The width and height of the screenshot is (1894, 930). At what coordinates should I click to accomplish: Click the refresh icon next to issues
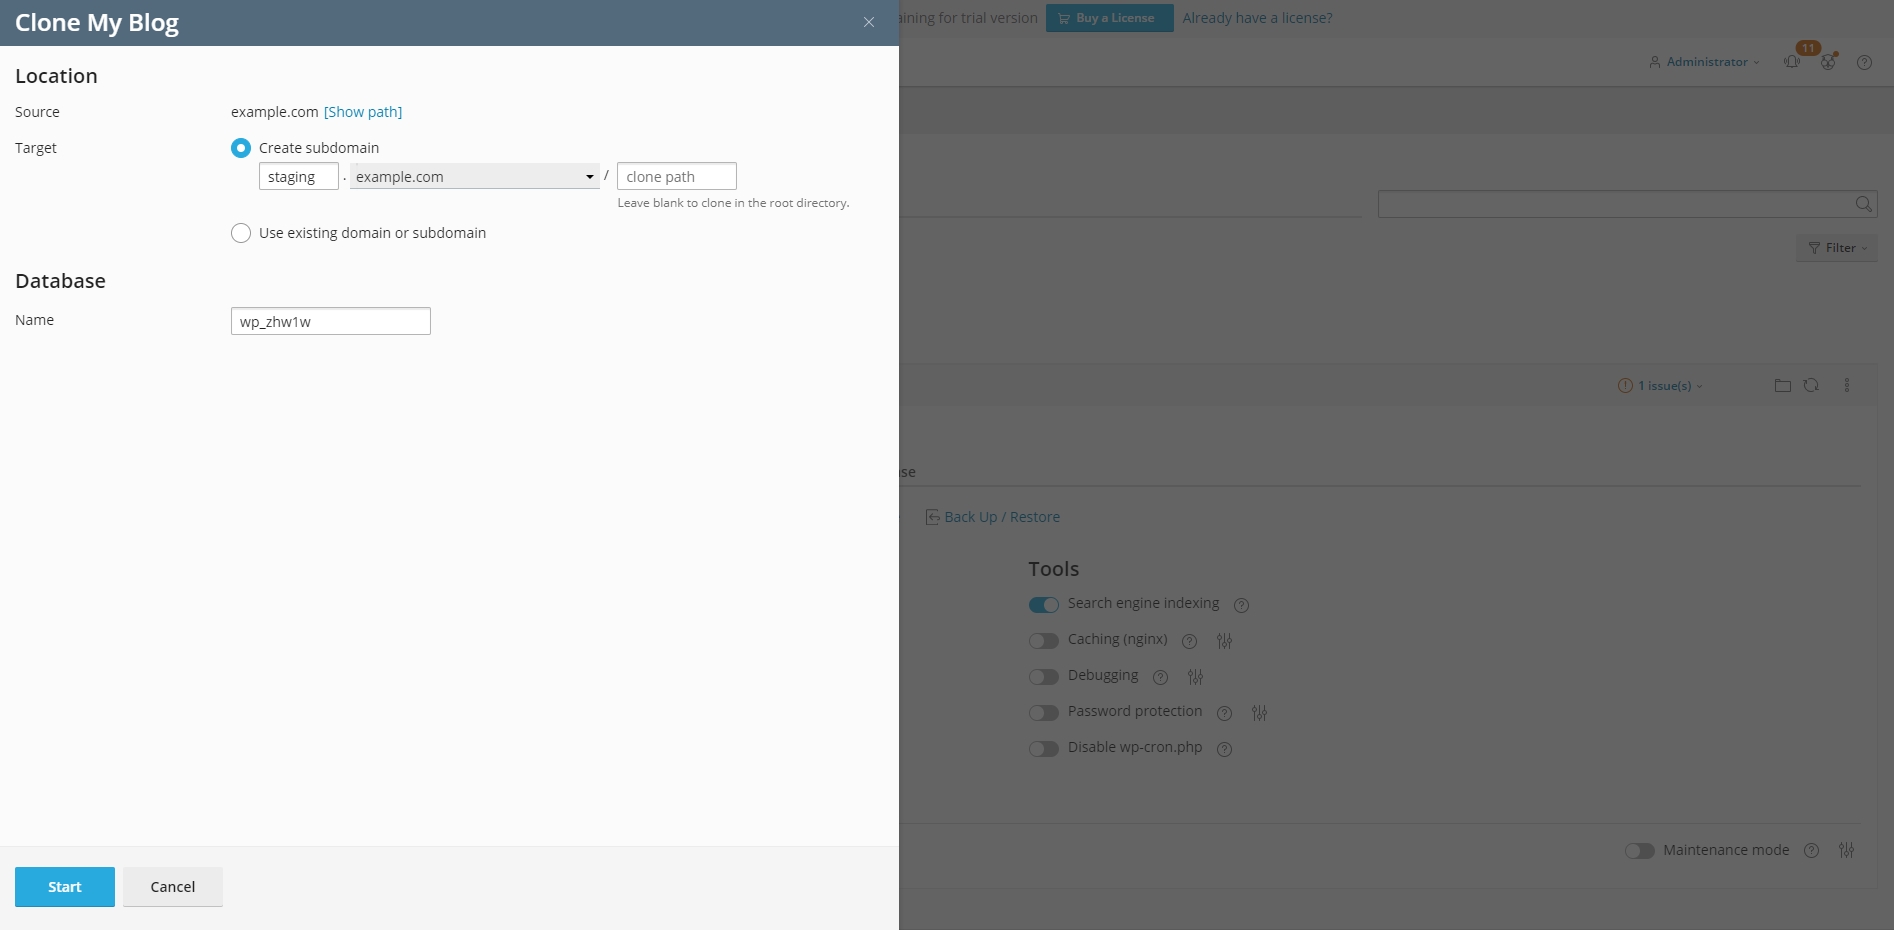pos(1811,386)
